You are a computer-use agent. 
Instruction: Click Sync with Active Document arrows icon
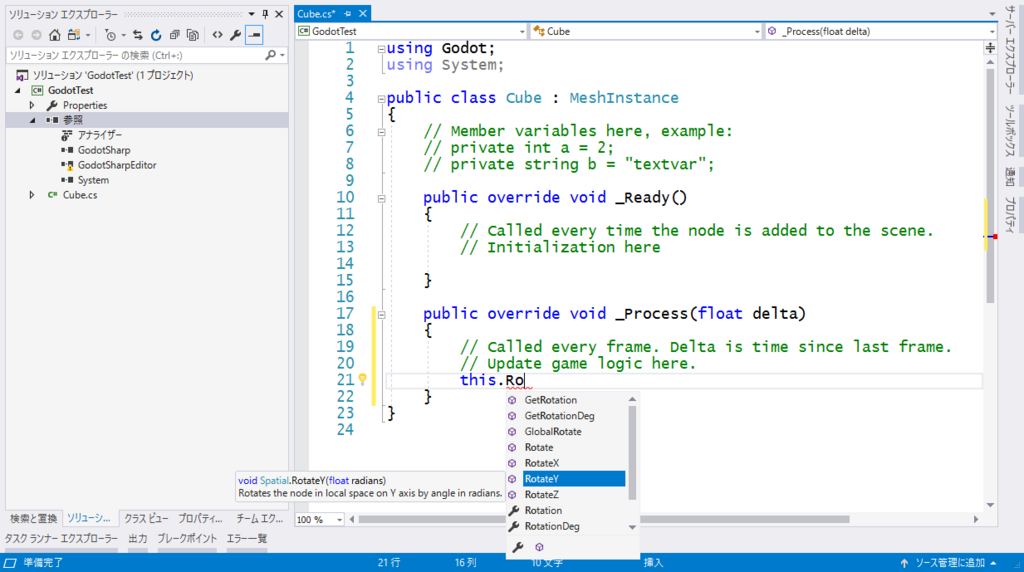click(x=137, y=35)
